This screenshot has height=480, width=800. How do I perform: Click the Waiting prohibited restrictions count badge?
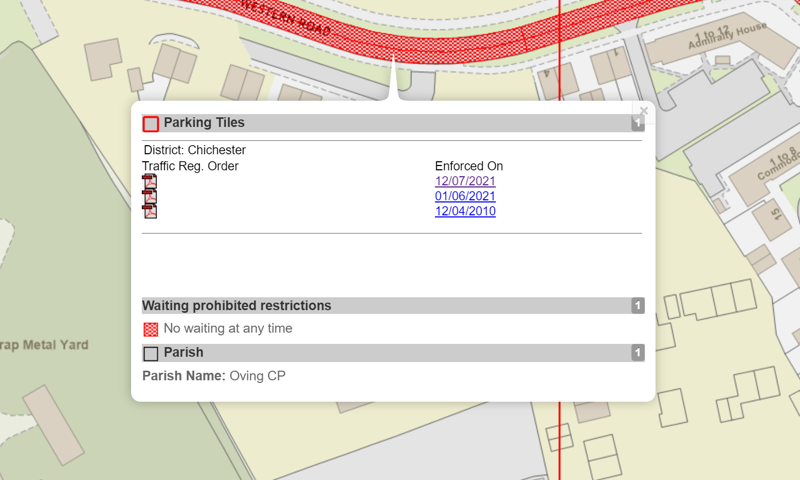pyautogui.click(x=637, y=306)
